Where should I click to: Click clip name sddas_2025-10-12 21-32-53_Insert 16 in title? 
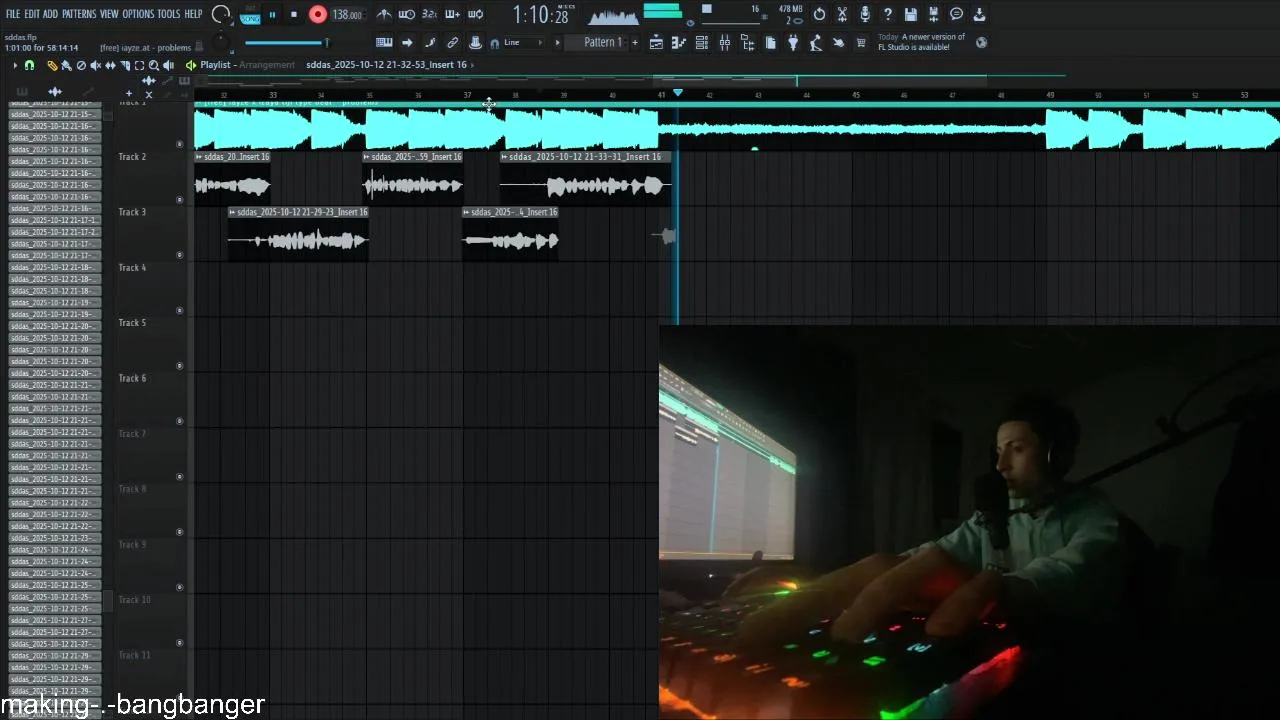pyautogui.click(x=386, y=65)
